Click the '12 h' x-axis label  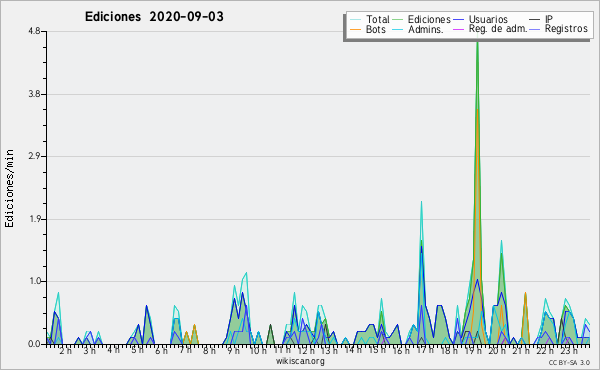[306, 351]
